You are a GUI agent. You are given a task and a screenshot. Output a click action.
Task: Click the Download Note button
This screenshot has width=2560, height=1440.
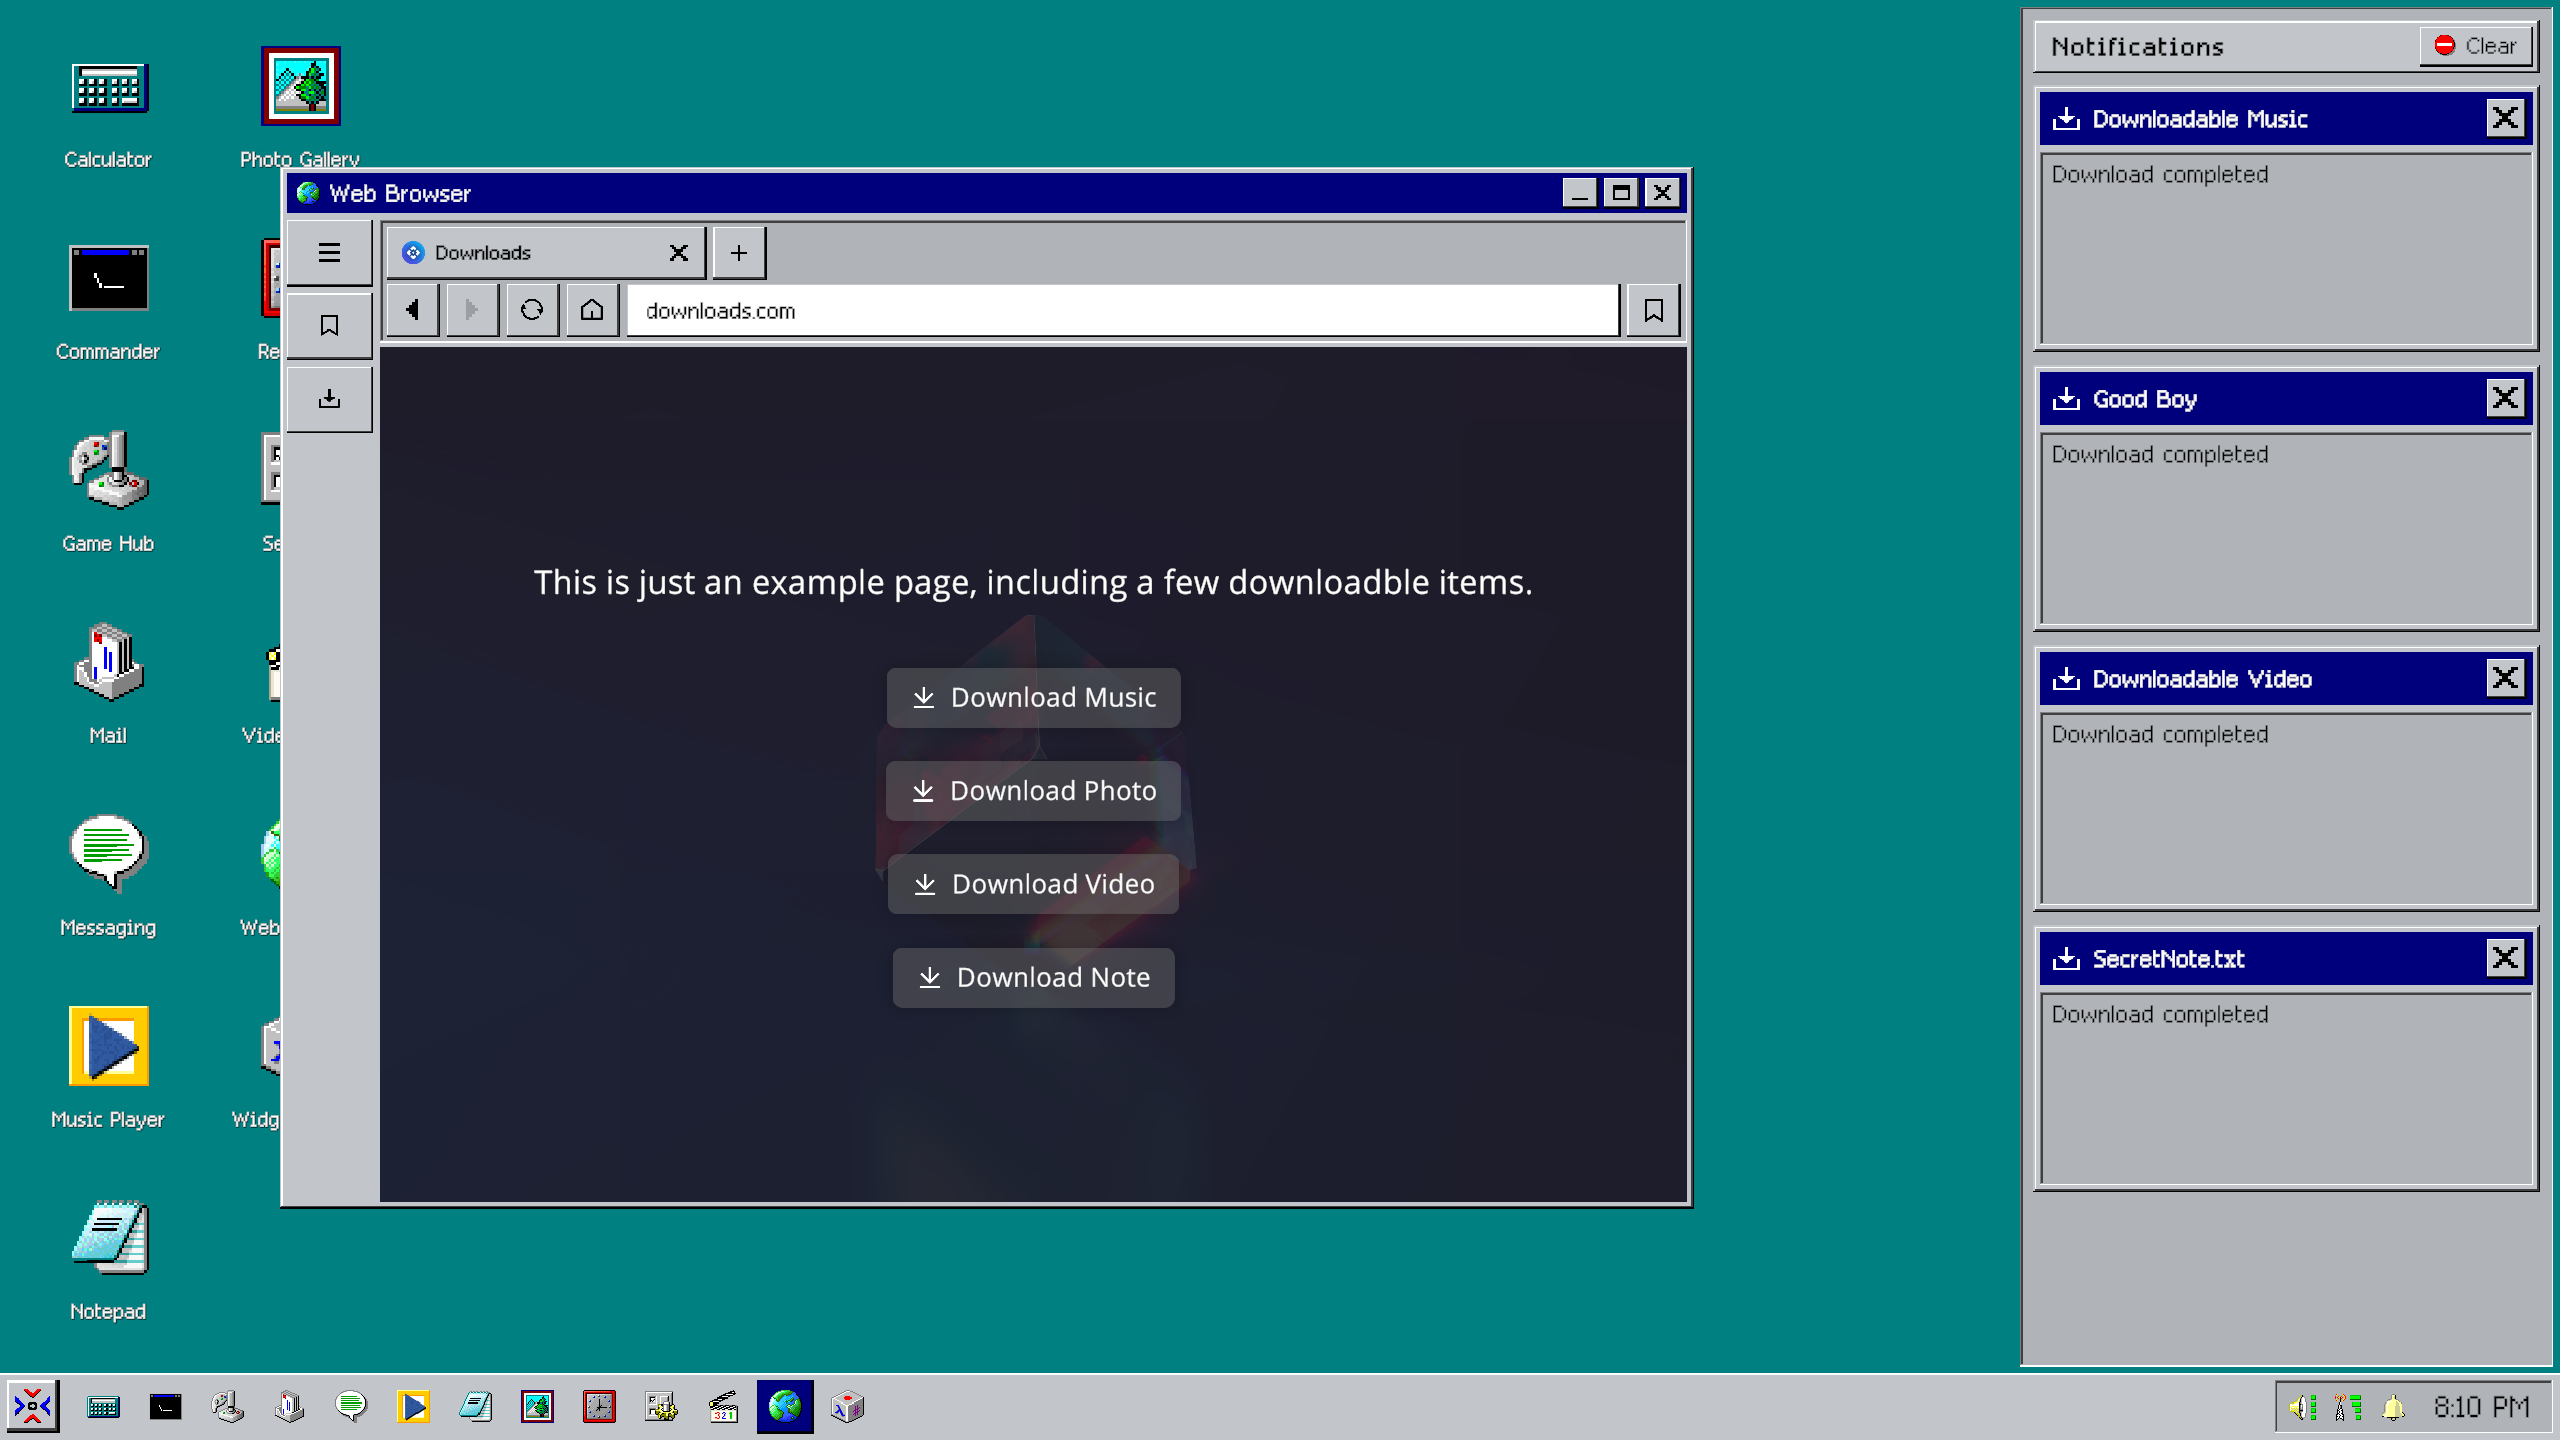1033,977
